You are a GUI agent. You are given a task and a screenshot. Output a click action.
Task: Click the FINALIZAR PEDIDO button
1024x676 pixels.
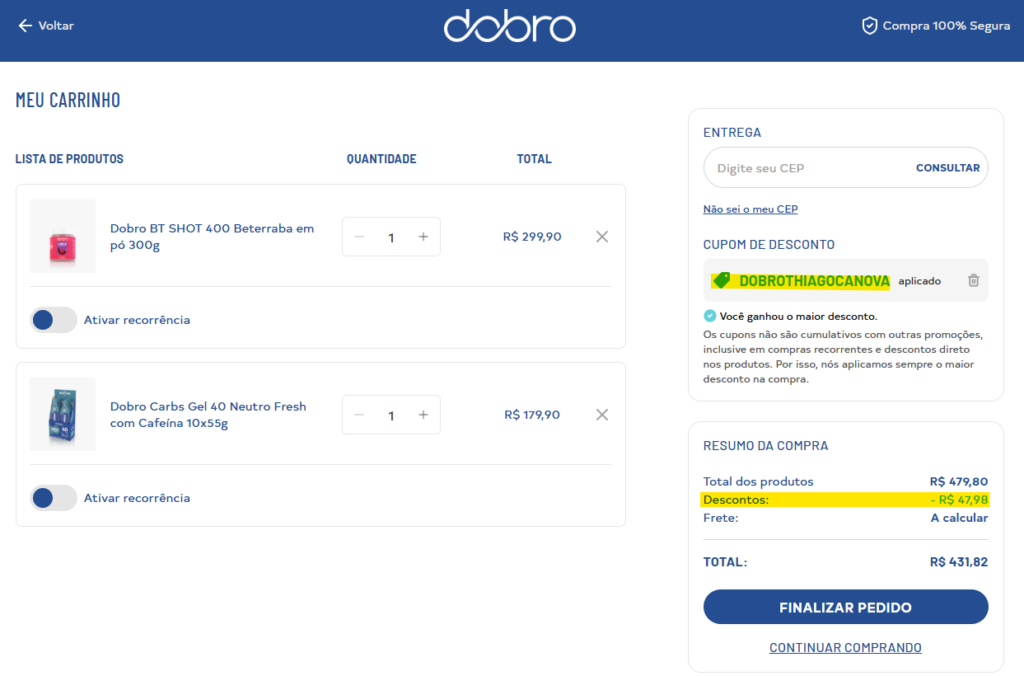coord(846,607)
